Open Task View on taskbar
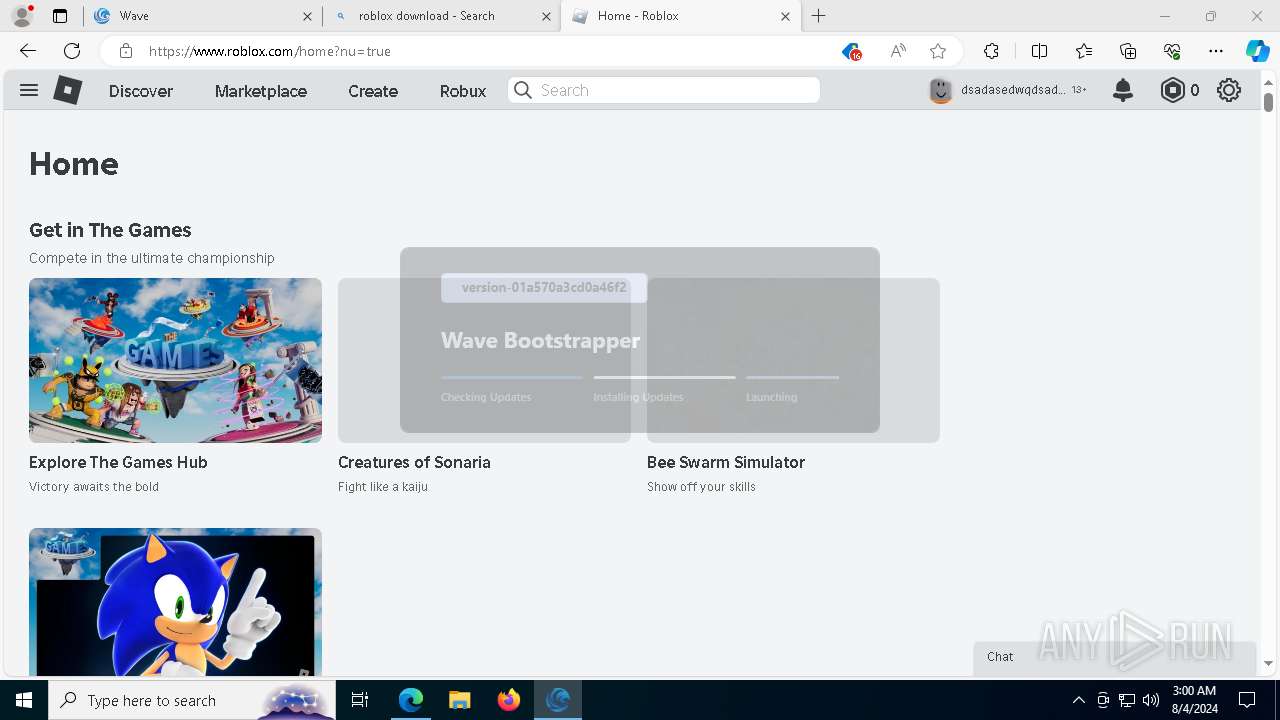Viewport: 1280px width, 720px height. (360, 700)
